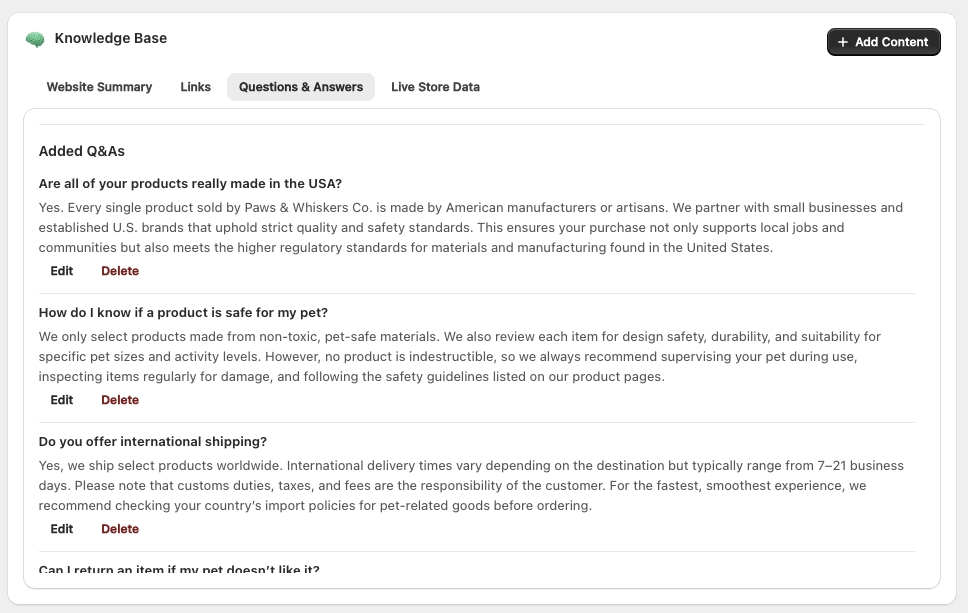Go to the Live Store Data tab
Viewport: 968px width, 613px height.
(x=435, y=87)
